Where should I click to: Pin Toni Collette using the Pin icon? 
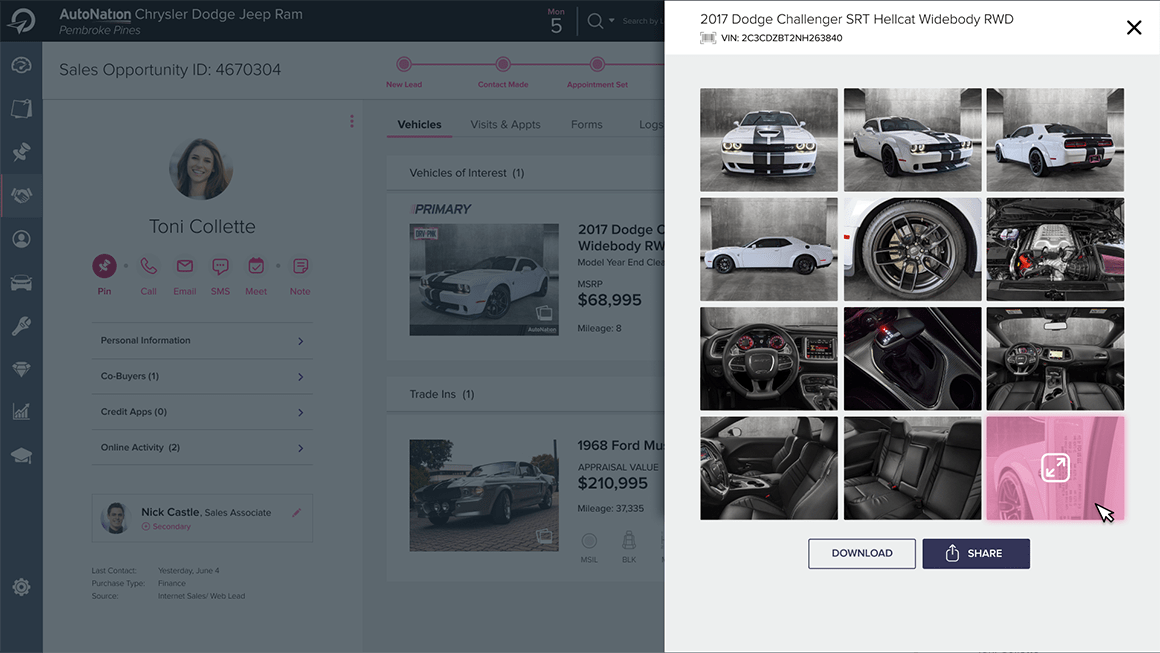tap(104, 265)
